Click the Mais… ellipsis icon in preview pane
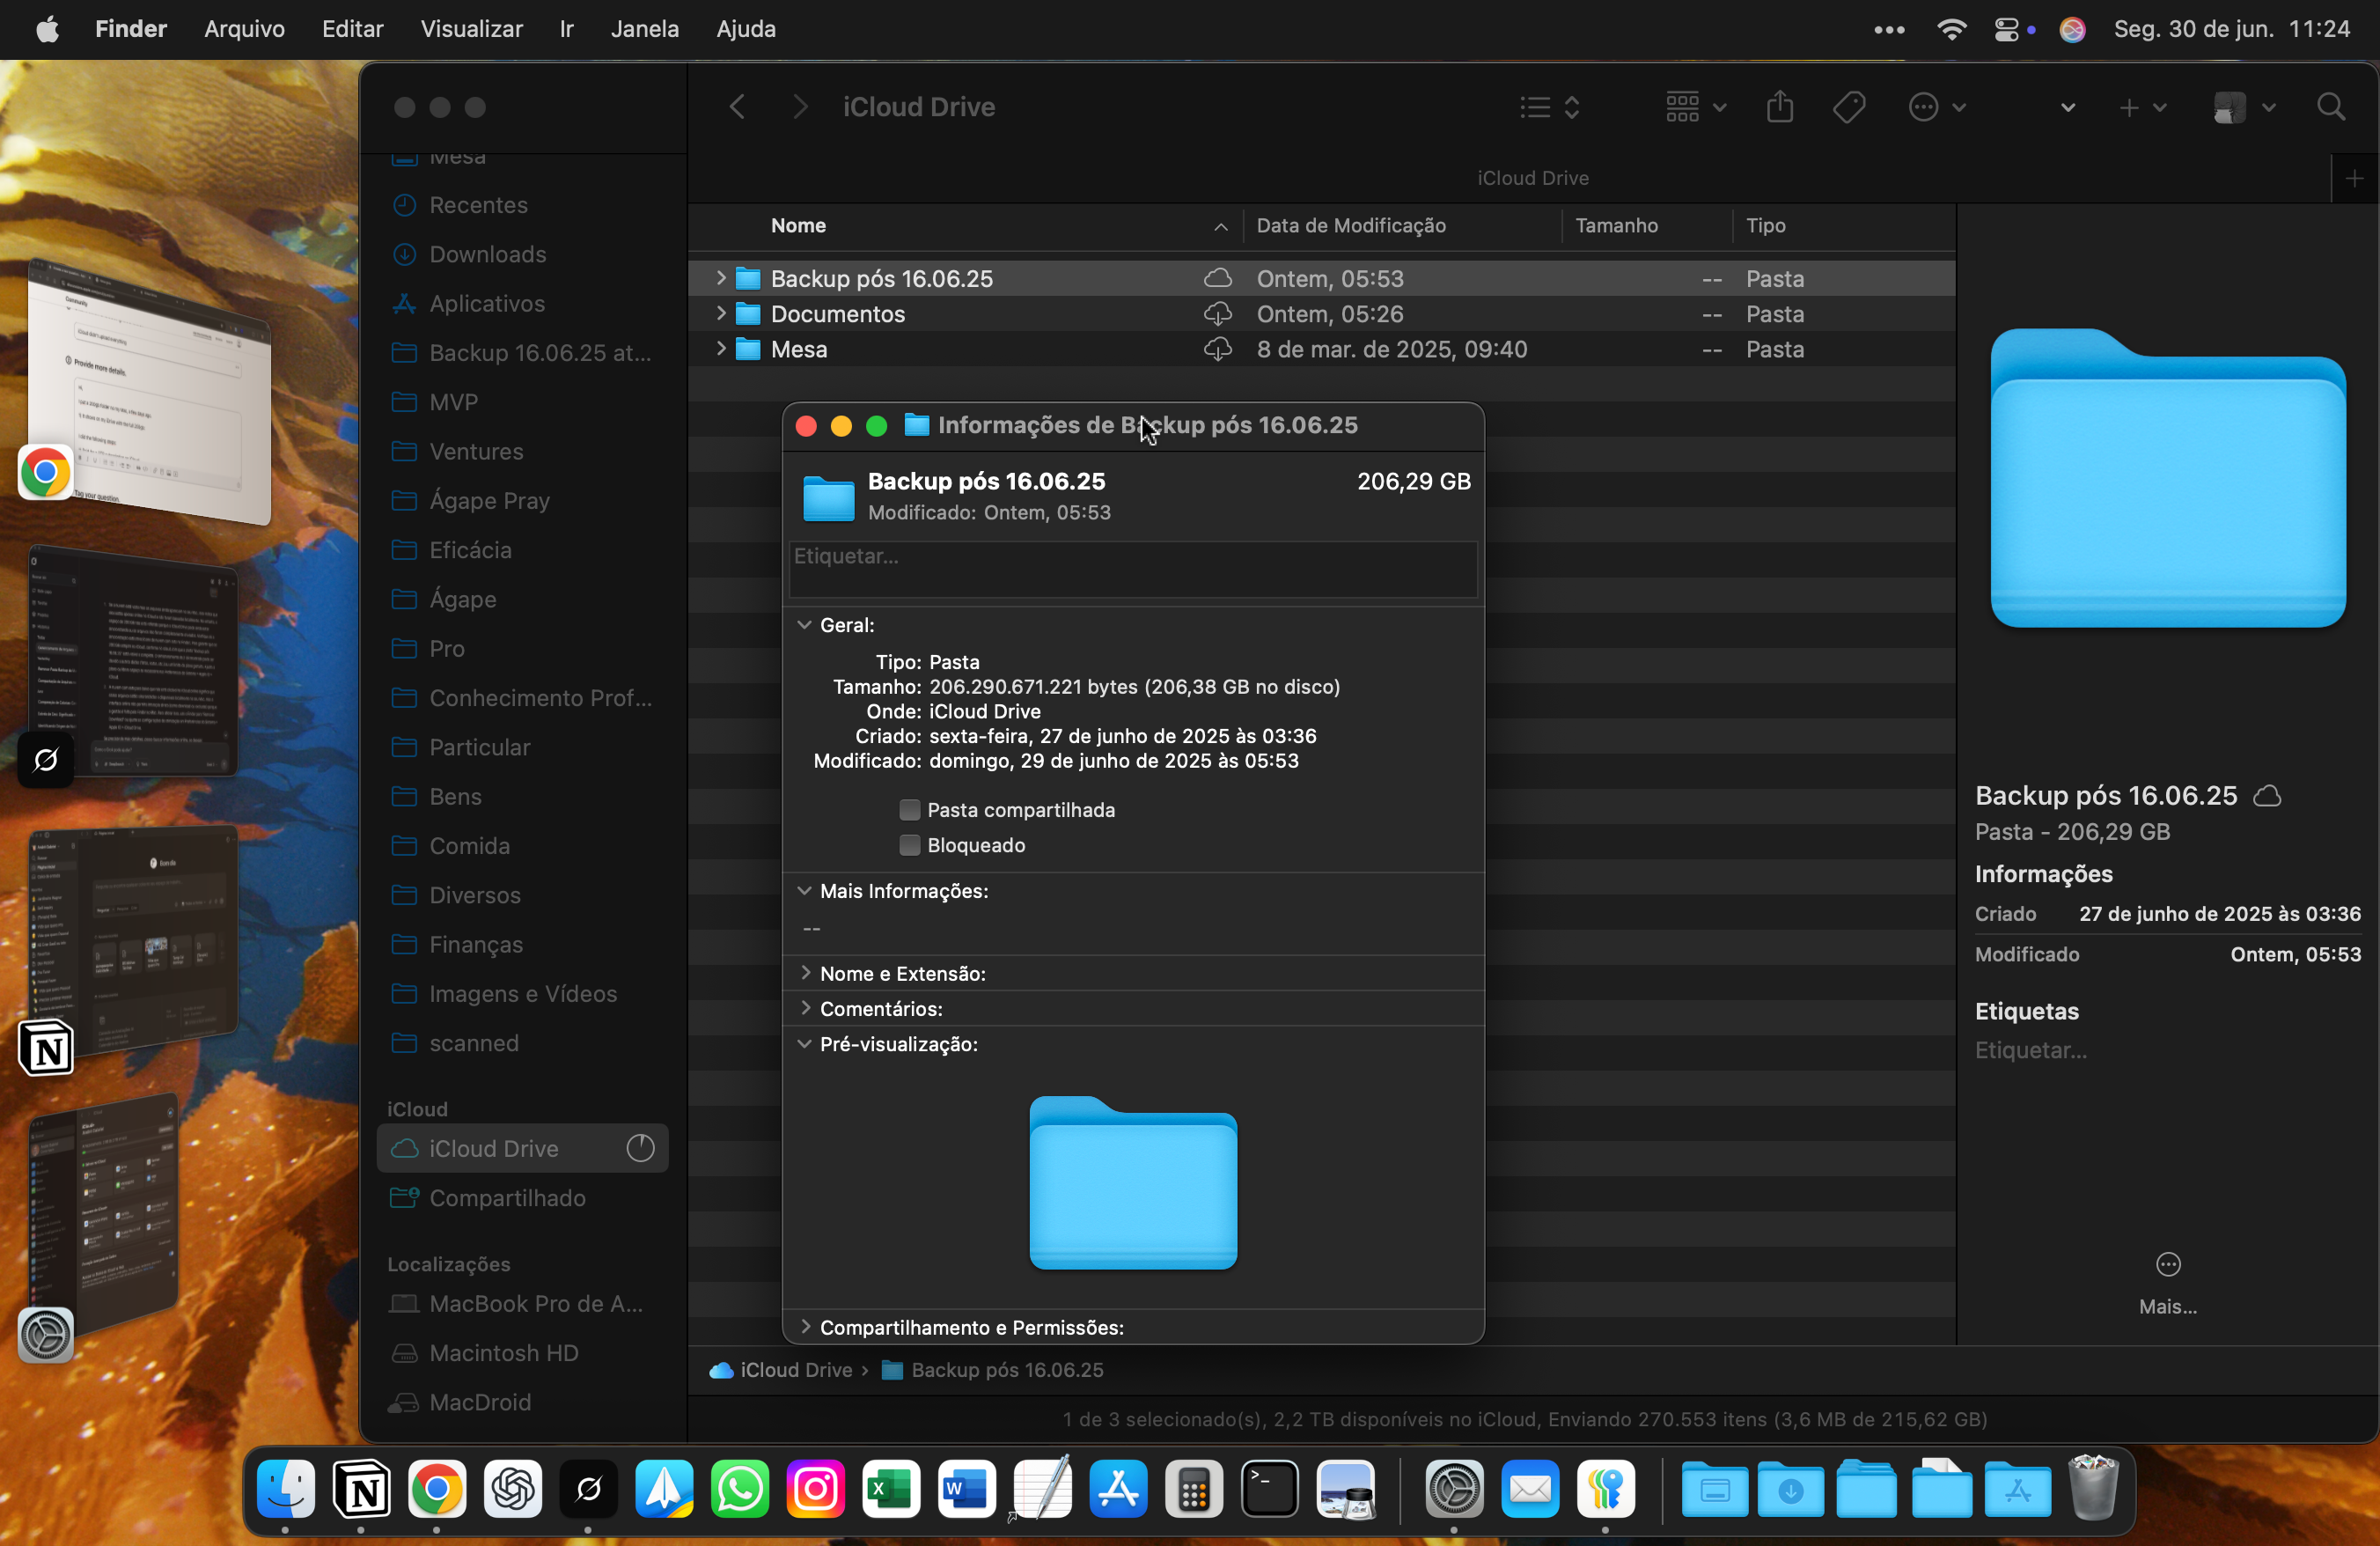2380x1546 pixels. click(2167, 1265)
